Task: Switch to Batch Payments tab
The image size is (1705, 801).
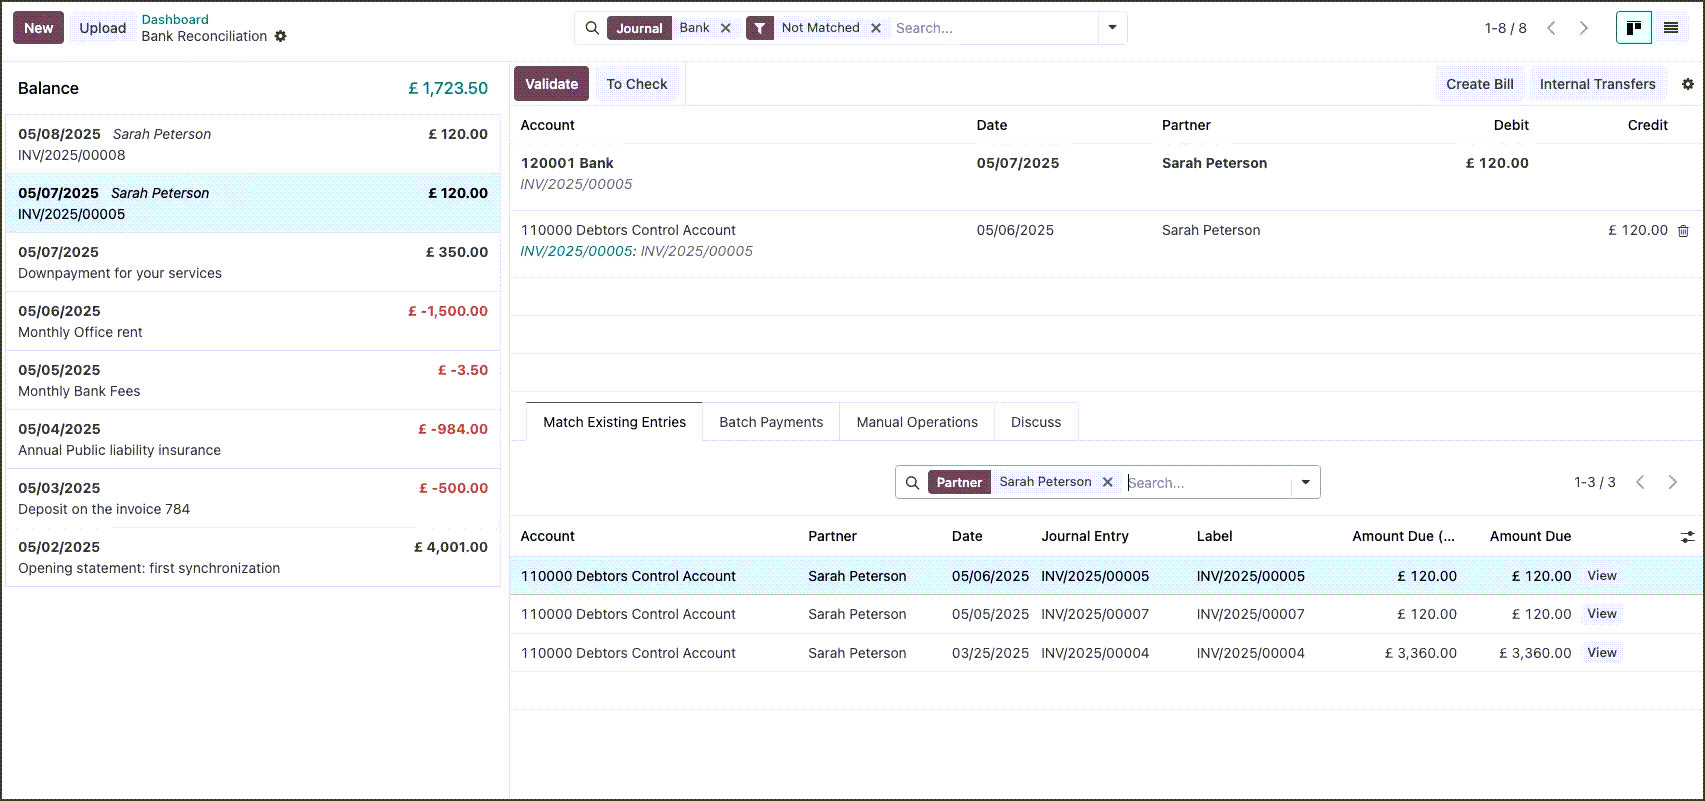Action: pos(771,422)
